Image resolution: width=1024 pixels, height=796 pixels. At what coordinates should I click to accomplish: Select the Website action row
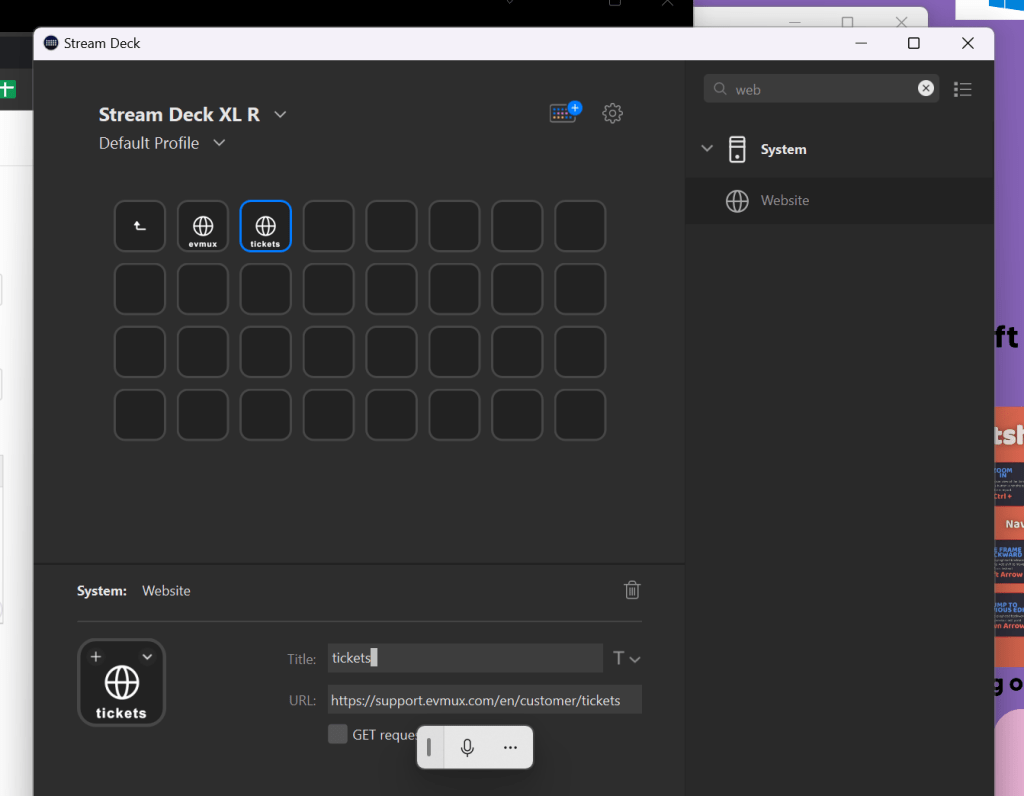coord(839,200)
